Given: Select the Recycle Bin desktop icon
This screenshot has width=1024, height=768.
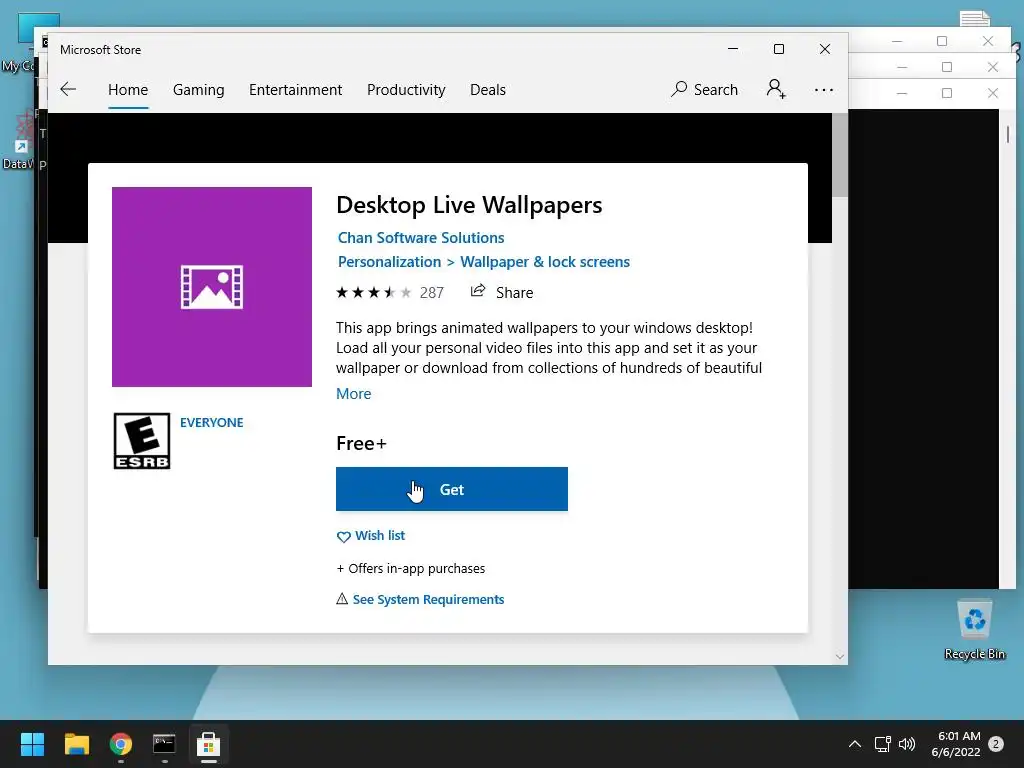Looking at the screenshot, I should (x=974, y=630).
